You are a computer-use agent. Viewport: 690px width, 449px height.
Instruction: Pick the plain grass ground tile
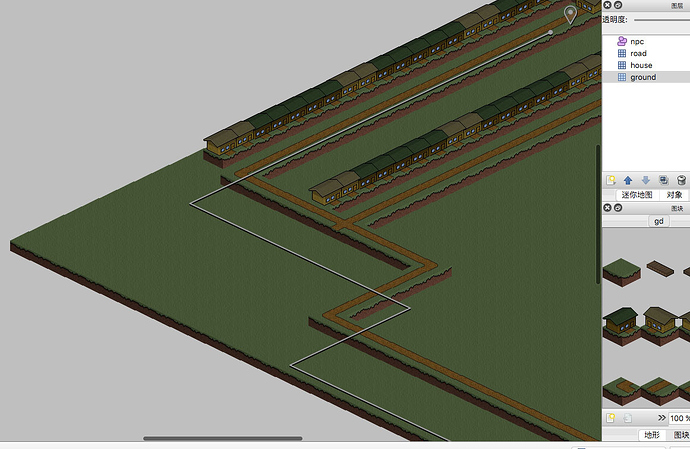point(621,272)
